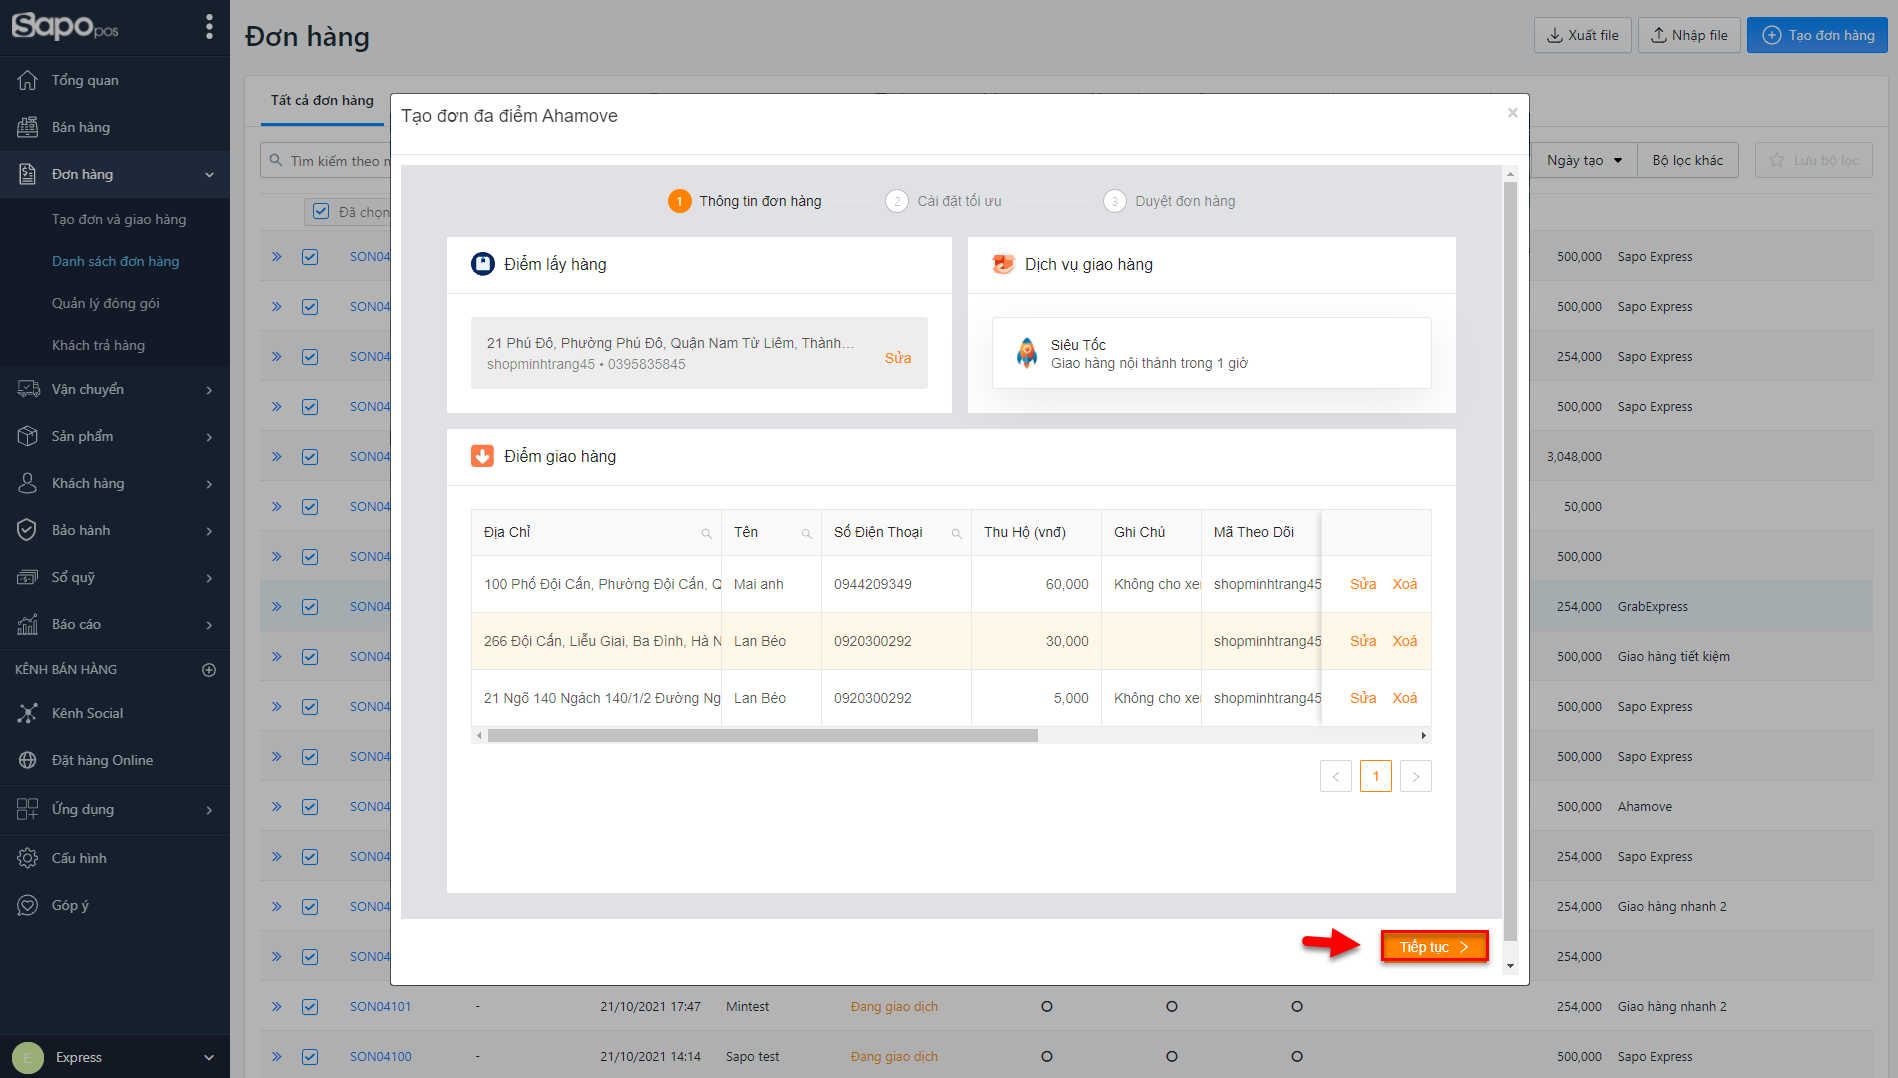Select the Siêu Tốc delivery service card
The width and height of the screenshot is (1898, 1078).
1211,353
